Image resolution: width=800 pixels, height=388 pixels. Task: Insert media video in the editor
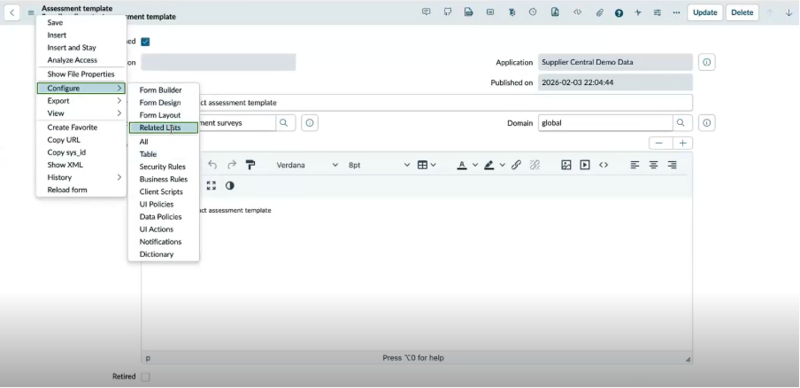[x=585, y=165]
